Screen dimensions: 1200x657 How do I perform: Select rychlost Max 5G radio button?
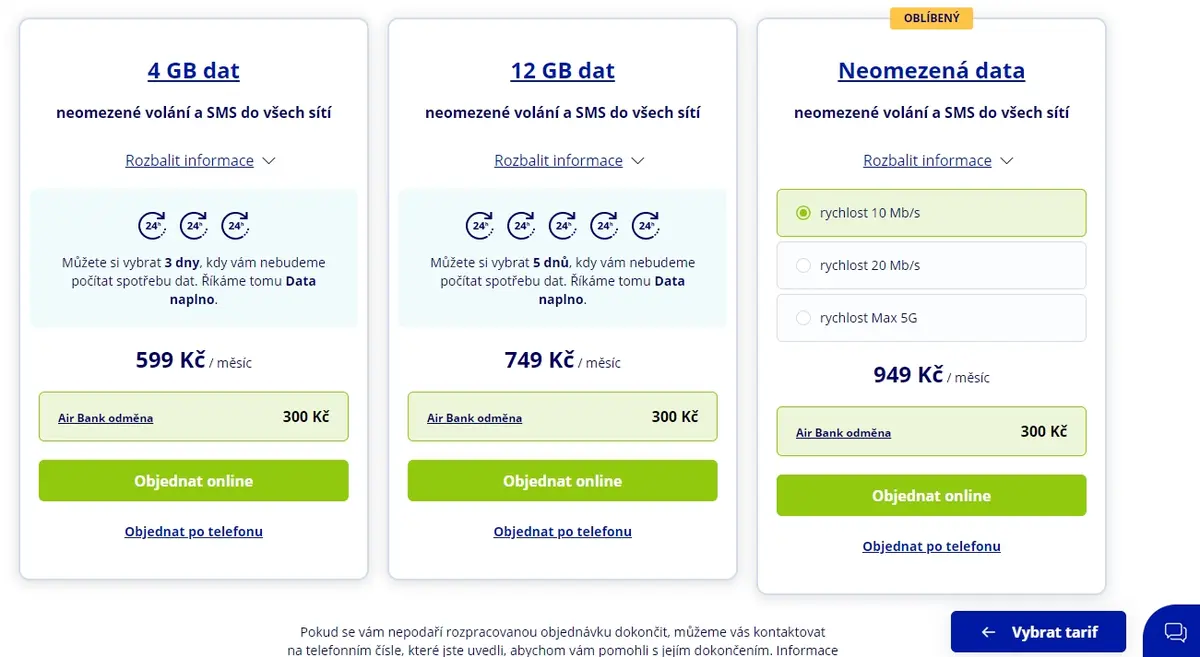[x=931, y=318]
